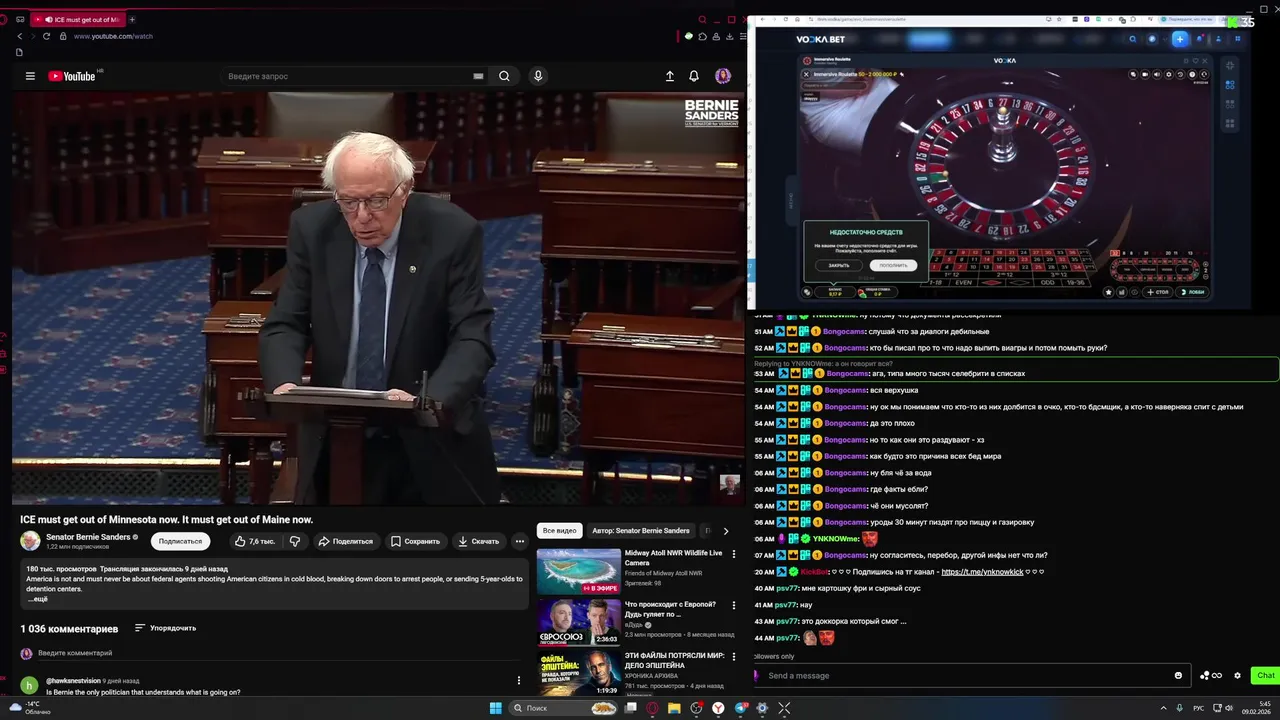1280x720 pixels.
Task: Open Yandex Browser from the taskbar
Action: tap(718, 708)
